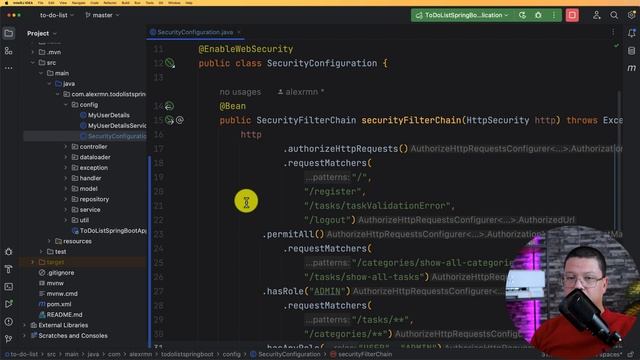
Task: Click gutter bean icon on line 12
Action: pyautogui.click(x=170, y=63)
